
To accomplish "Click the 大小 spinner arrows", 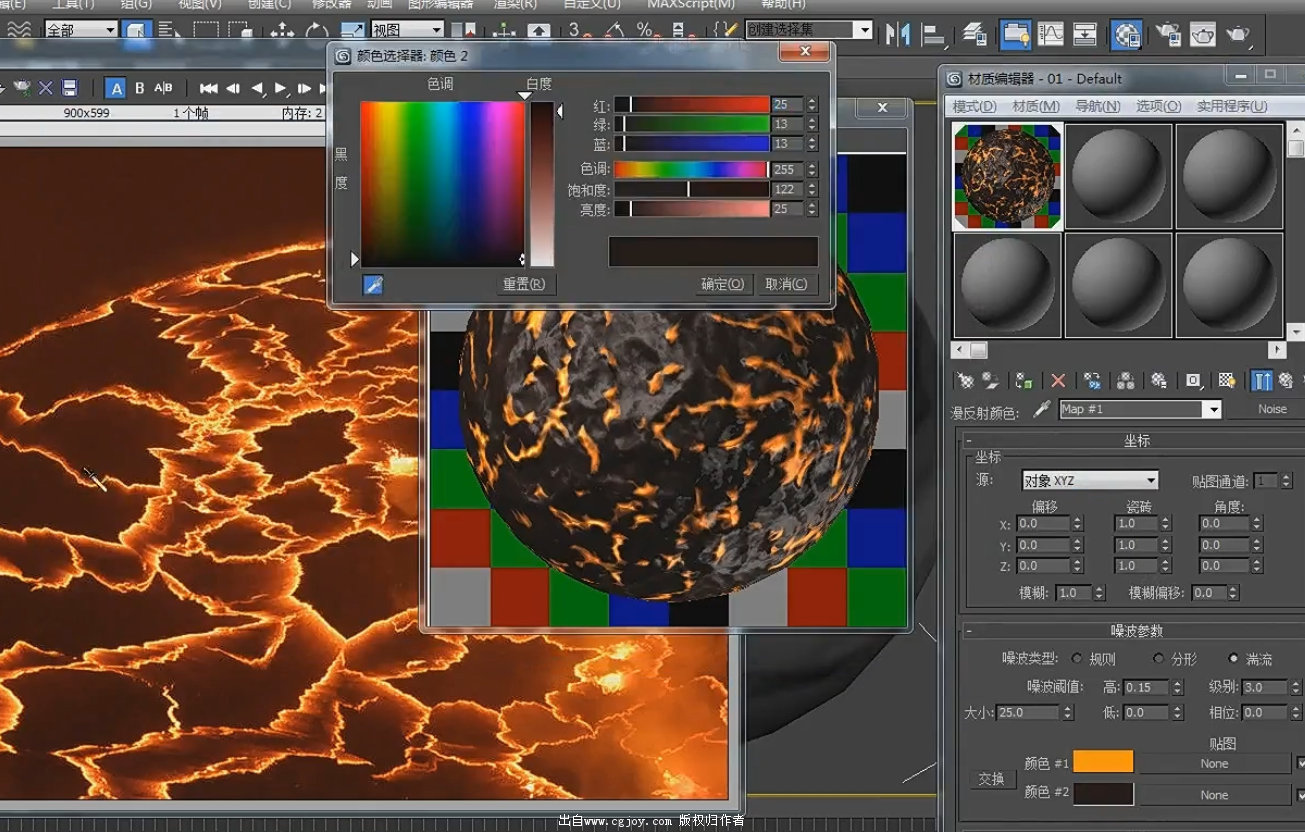I will pyautogui.click(x=1068, y=713).
